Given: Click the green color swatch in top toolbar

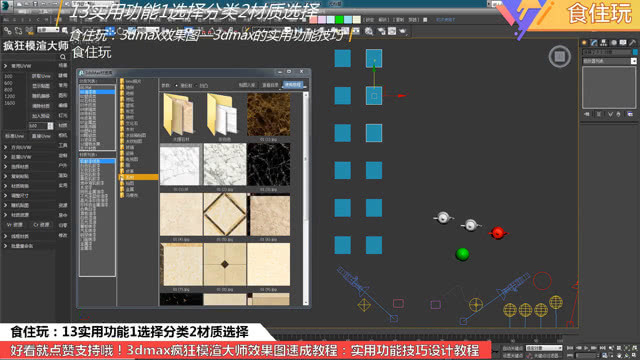Looking at the screenshot, I should [339, 19].
